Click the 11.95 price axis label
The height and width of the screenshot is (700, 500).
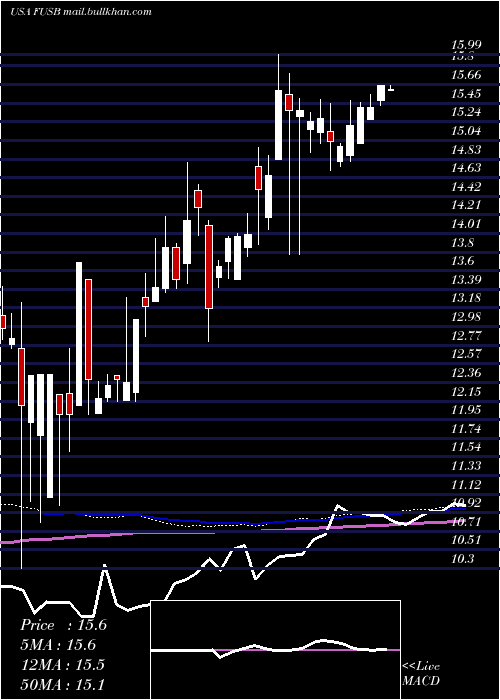466,410
